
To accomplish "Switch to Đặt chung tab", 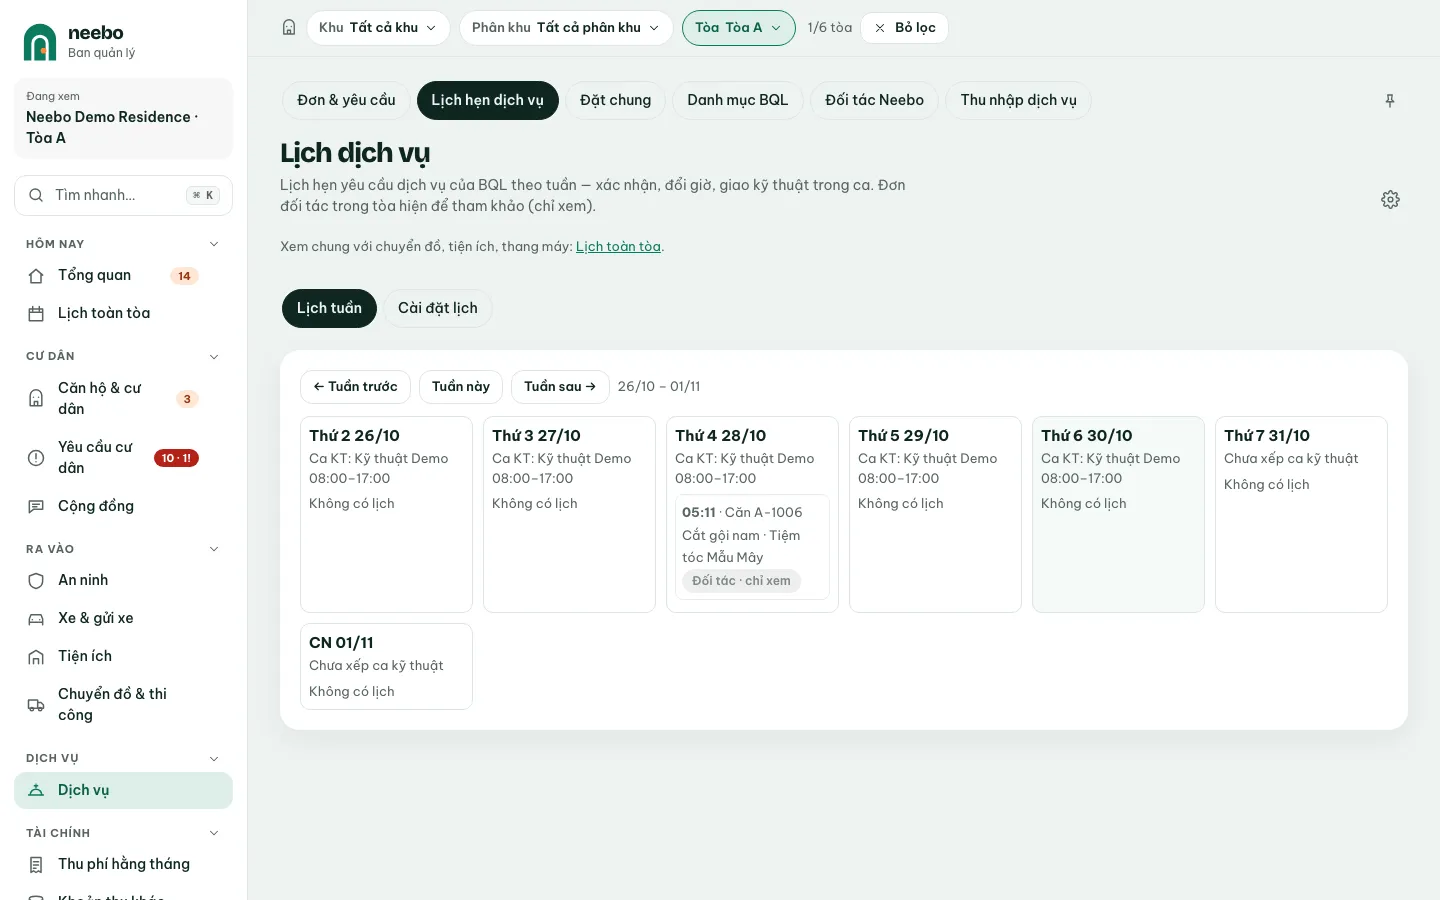I will pyautogui.click(x=615, y=100).
